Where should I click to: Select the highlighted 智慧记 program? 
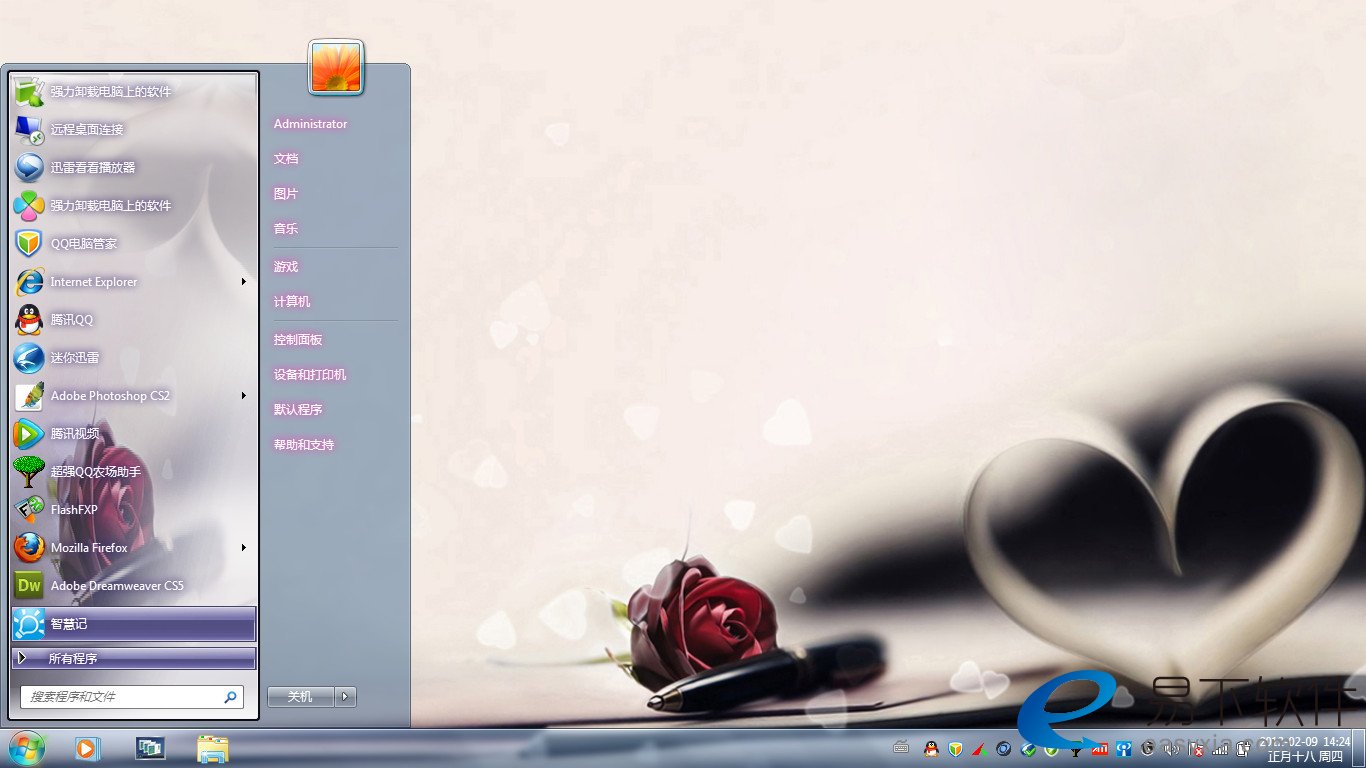[134, 624]
